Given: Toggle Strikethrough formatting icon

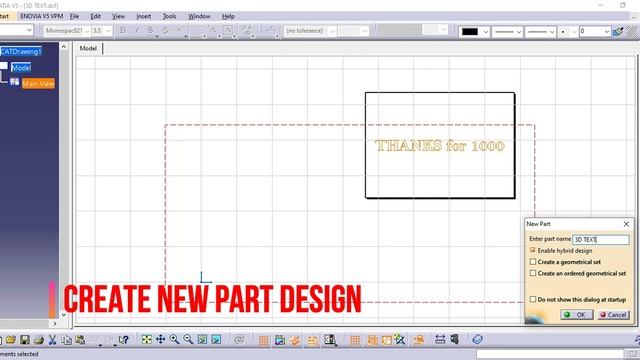Looking at the screenshot, I should pyautogui.click(x=165, y=30).
